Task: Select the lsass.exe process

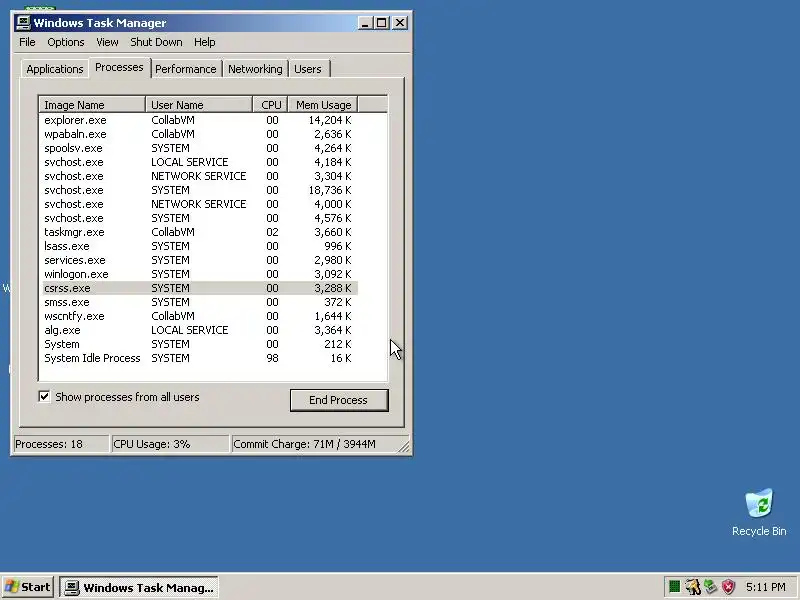Action: point(200,246)
